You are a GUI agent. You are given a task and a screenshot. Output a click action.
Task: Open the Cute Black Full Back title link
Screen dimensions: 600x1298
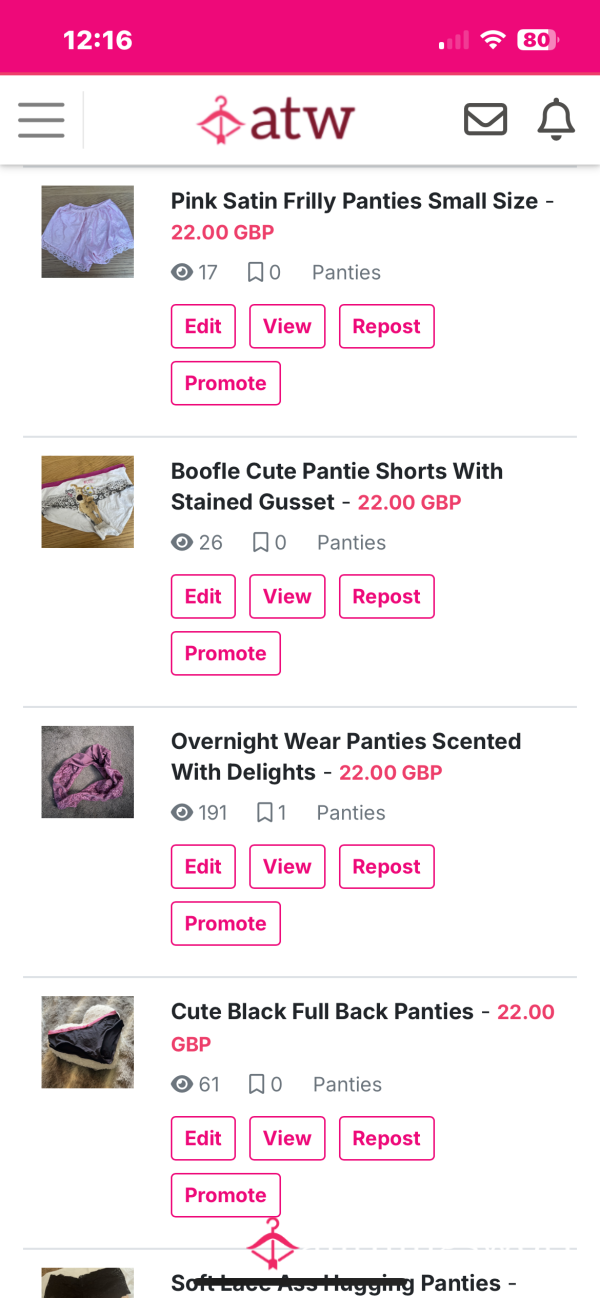pos(322,1012)
